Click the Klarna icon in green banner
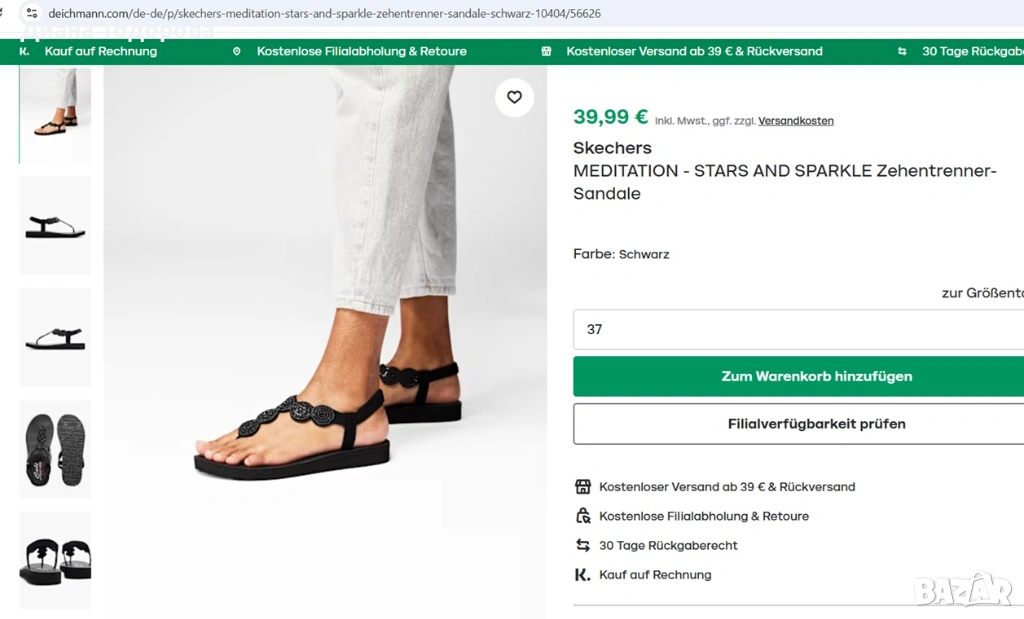 (24, 51)
